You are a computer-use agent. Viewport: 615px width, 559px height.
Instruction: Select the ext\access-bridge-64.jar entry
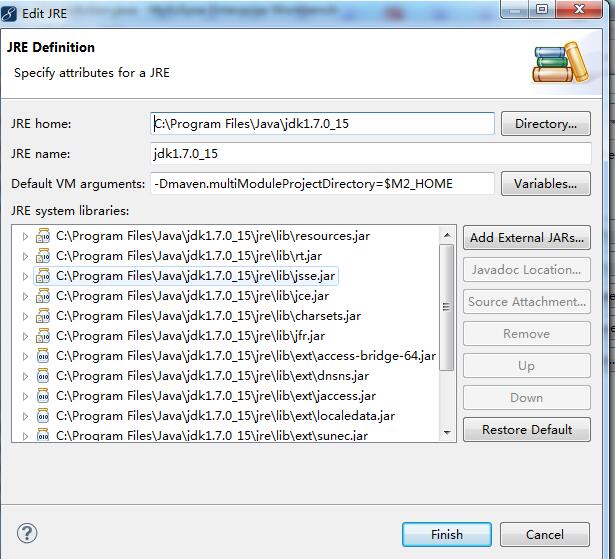click(x=246, y=356)
